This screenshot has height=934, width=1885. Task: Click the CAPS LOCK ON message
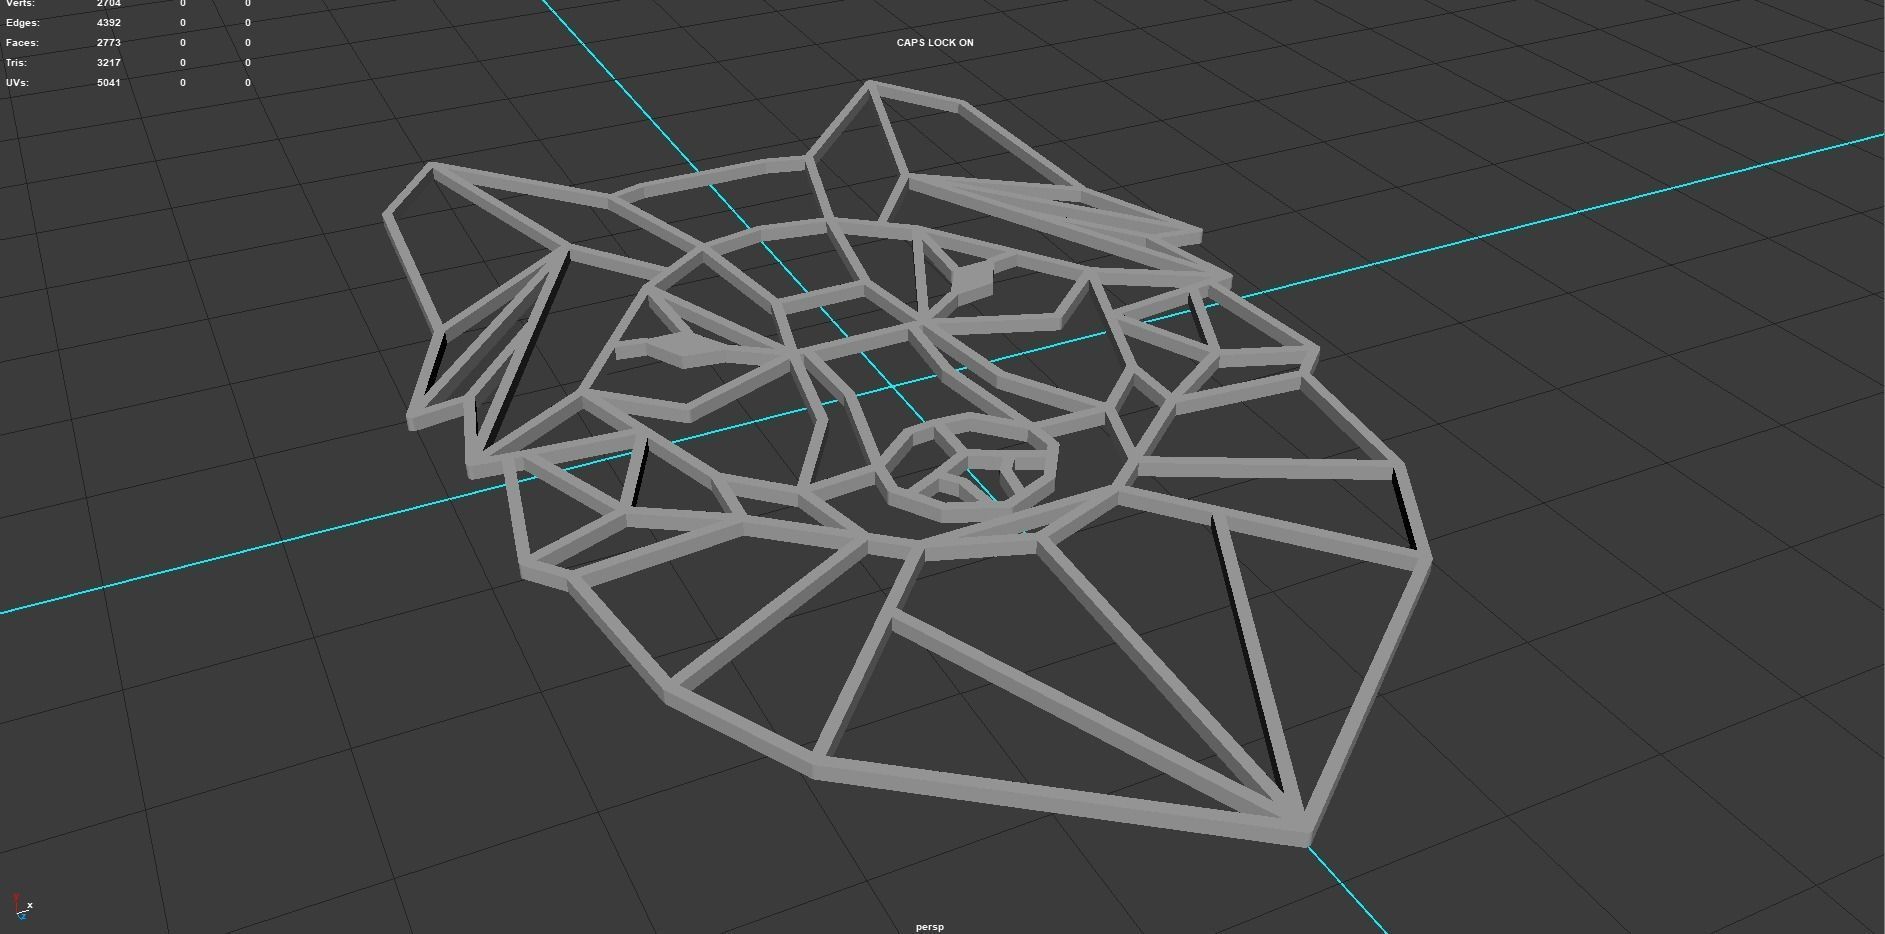click(935, 42)
